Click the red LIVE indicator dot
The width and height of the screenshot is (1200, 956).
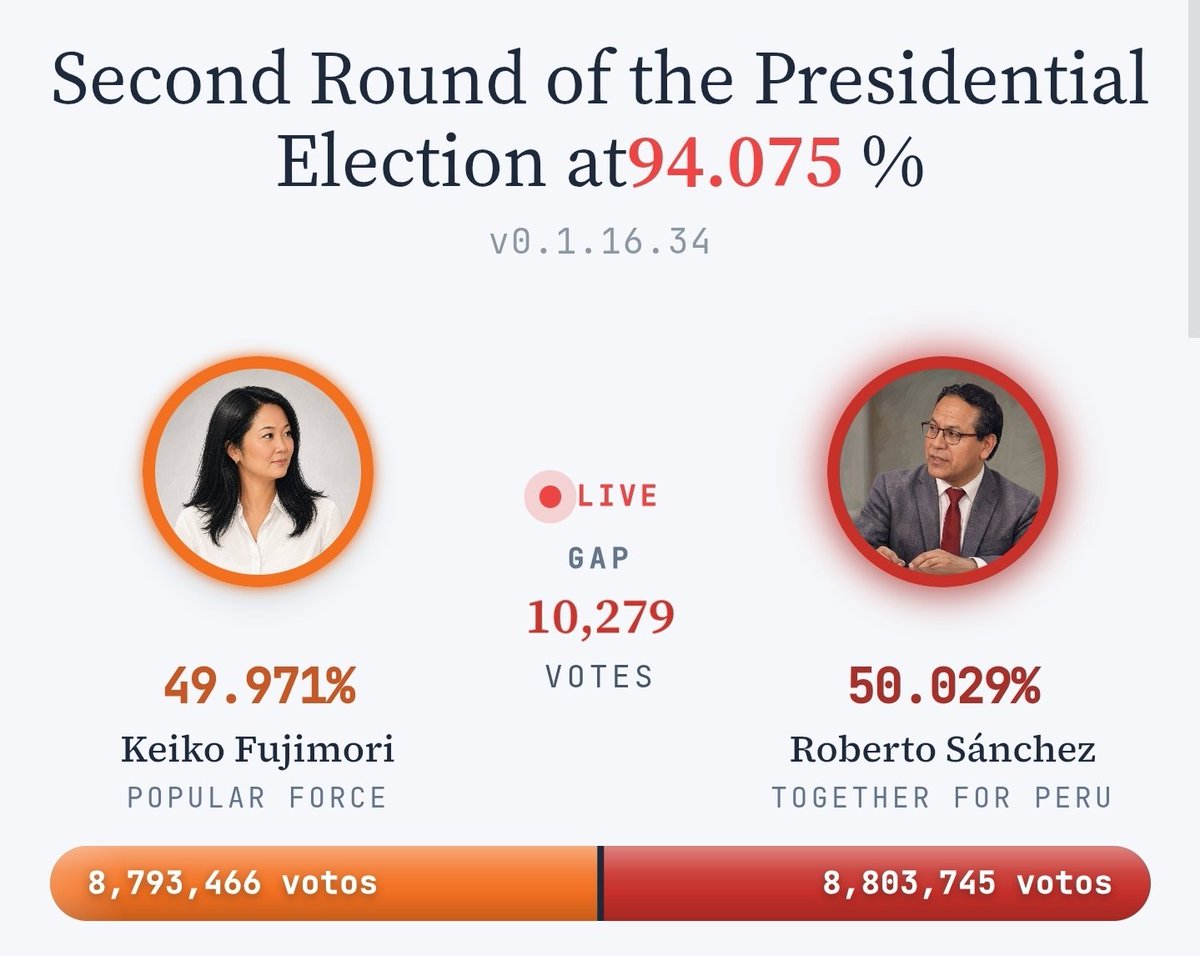tap(549, 496)
